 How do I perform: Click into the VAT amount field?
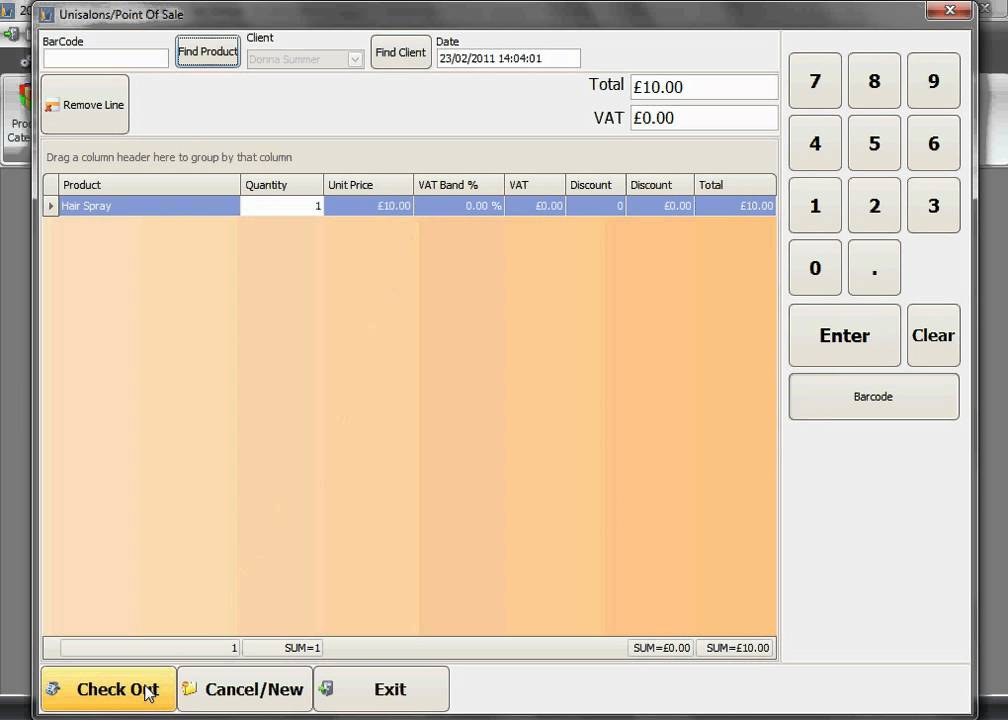click(x=704, y=118)
